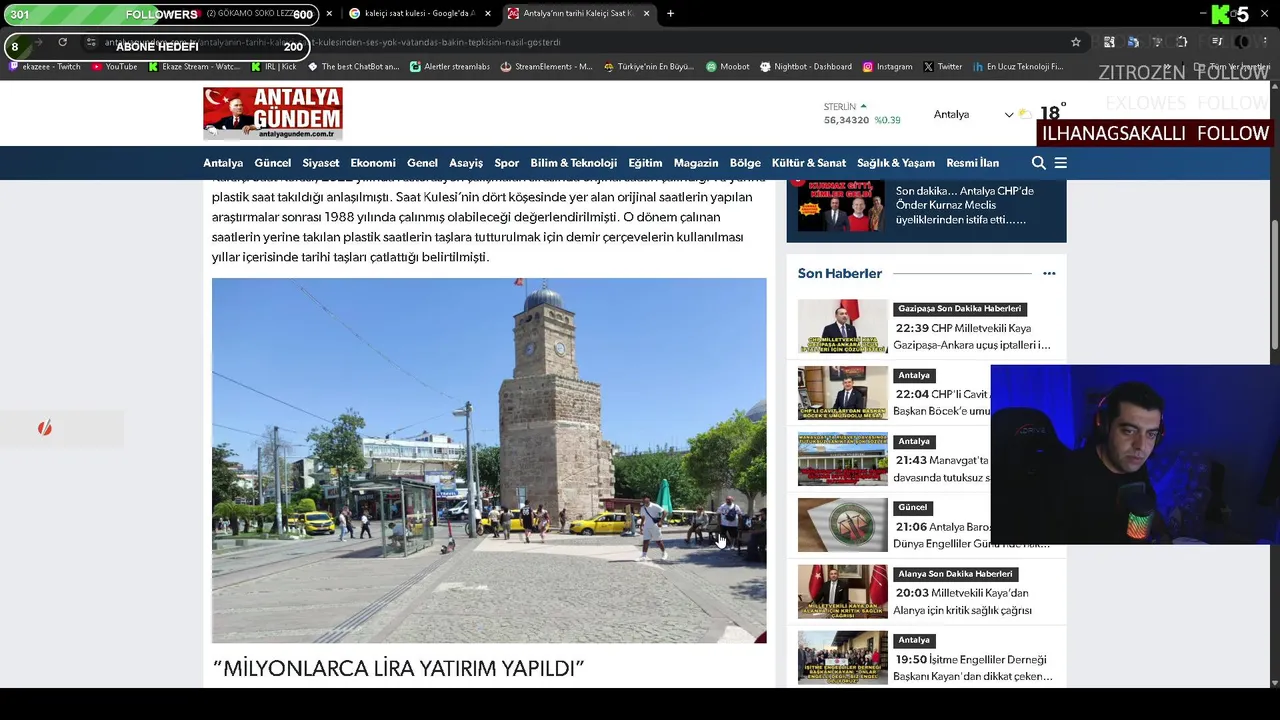Open the Son Haberler three-dots menu
1280x720 pixels.
click(x=1049, y=273)
